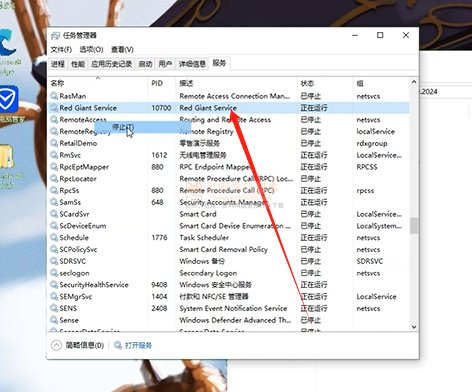
Task: Click the SDRSVC service gear icon
Action: coord(54,261)
